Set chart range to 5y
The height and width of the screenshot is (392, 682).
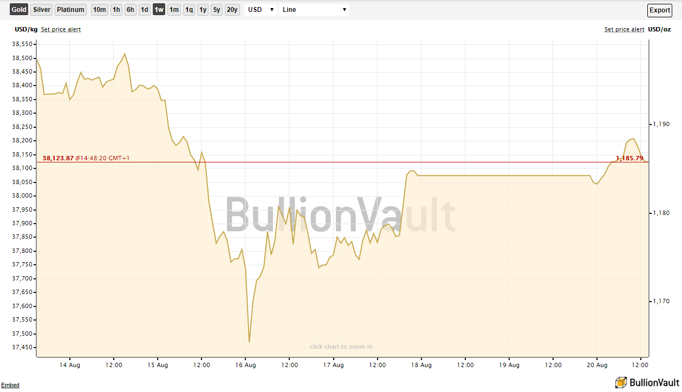(217, 10)
